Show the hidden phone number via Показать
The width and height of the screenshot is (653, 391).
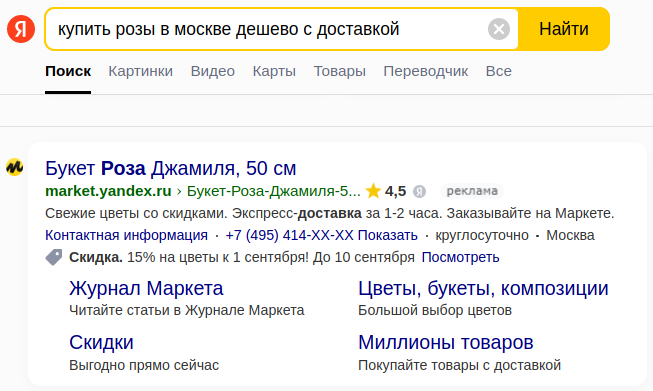pyautogui.click(x=388, y=235)
